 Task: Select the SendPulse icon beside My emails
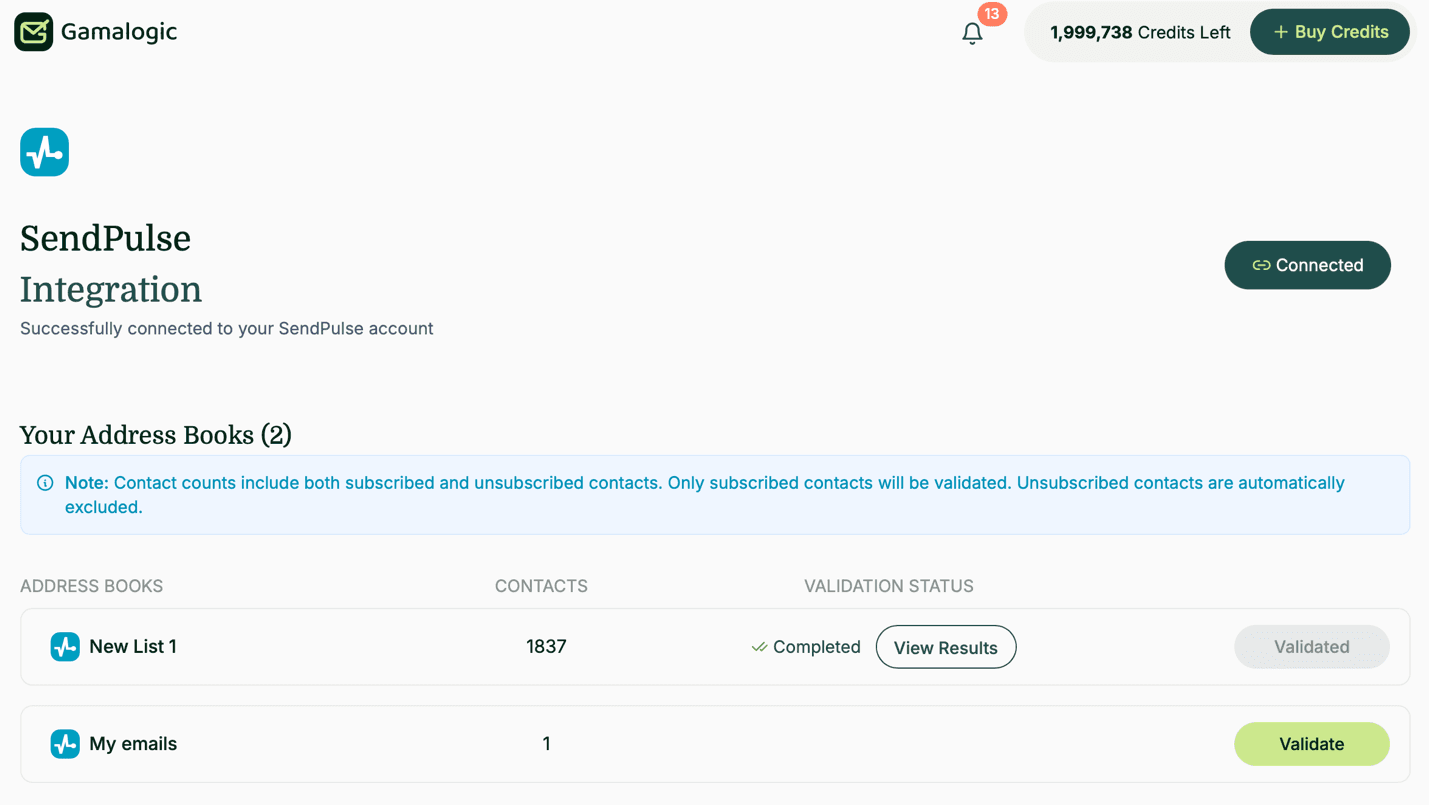click(x=64, y=743)
